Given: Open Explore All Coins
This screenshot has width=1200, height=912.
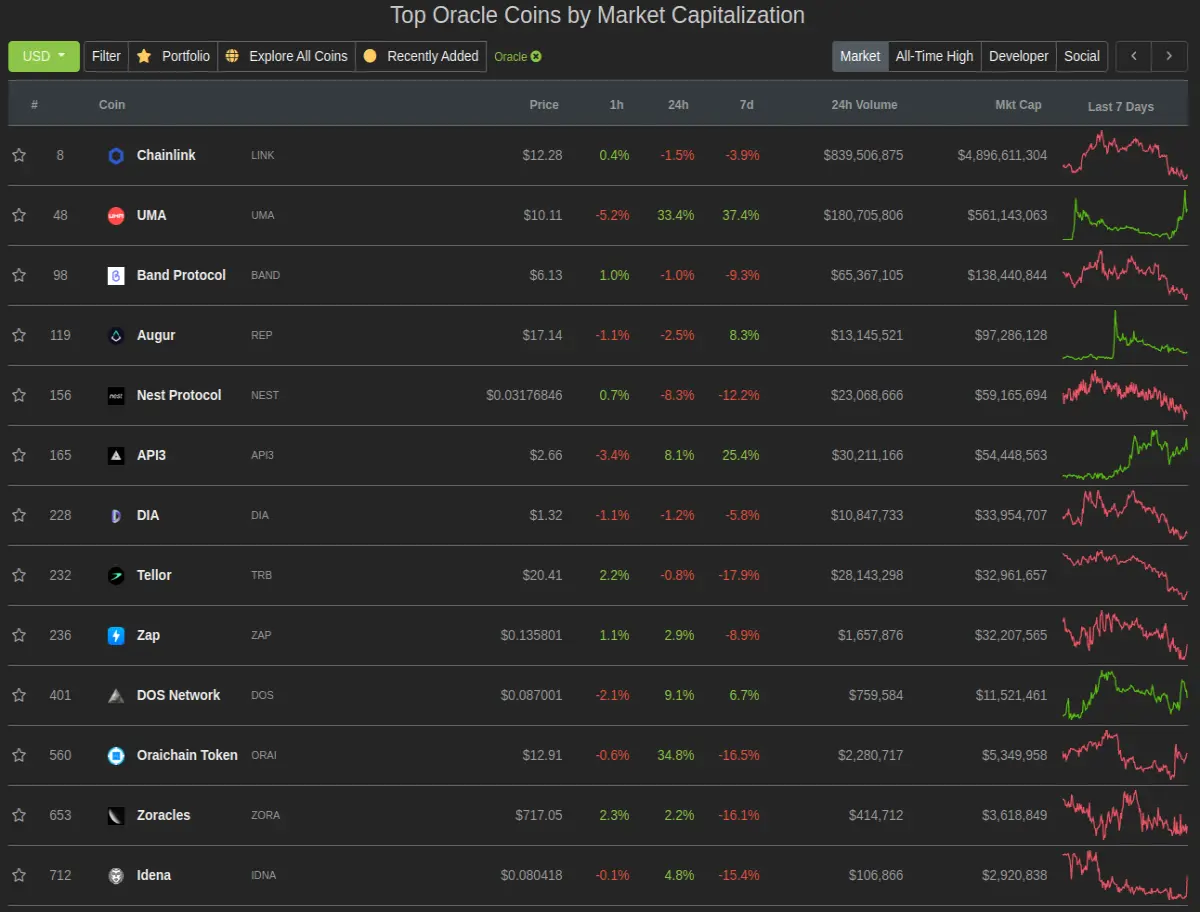Looking at the screenshot, I should pyautogui.click(x=287, y=56).
